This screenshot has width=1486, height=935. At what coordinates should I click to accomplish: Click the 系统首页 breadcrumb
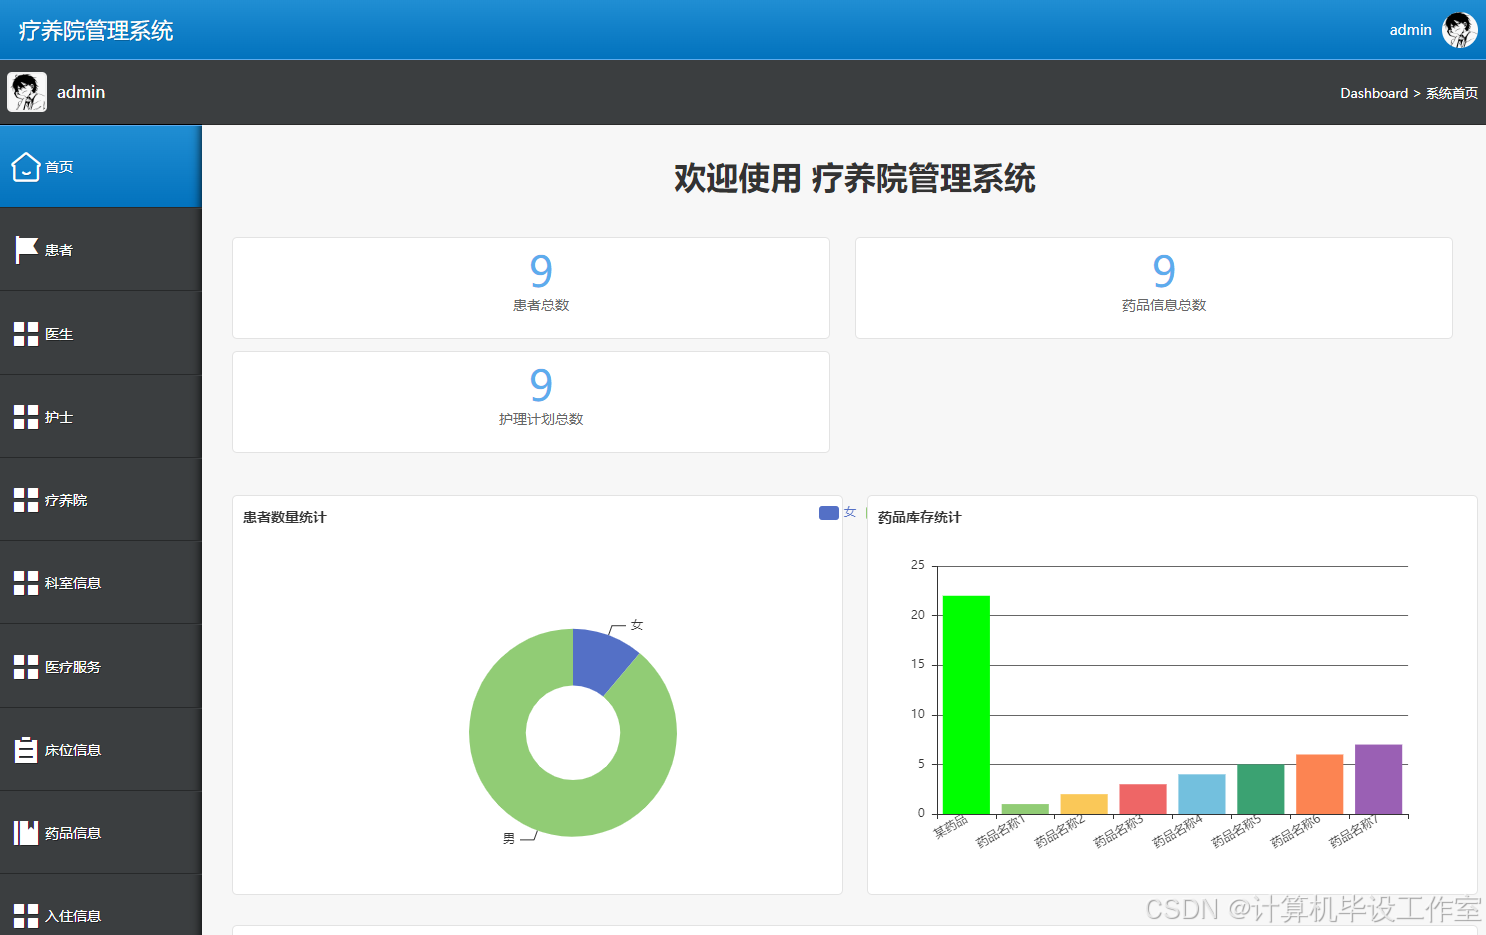pos(1452,93)
